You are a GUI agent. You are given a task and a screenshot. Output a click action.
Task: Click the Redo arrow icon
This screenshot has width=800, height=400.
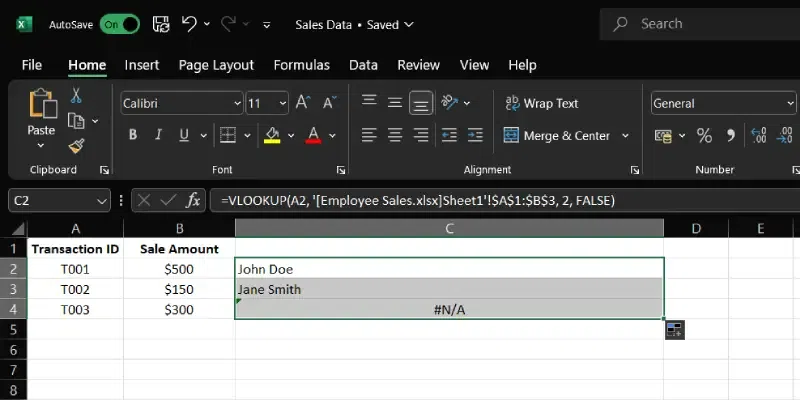(x=228, y=24)
